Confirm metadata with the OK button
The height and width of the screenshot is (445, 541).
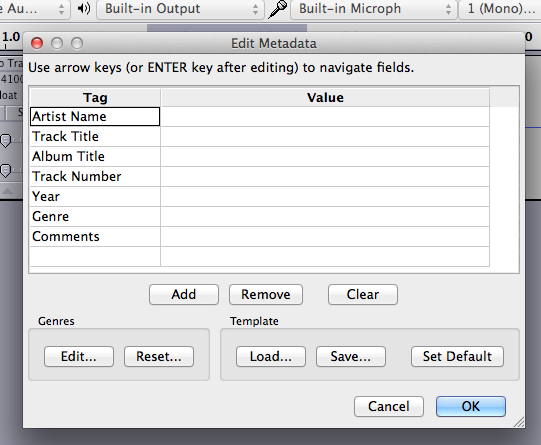tap(471, 406)
